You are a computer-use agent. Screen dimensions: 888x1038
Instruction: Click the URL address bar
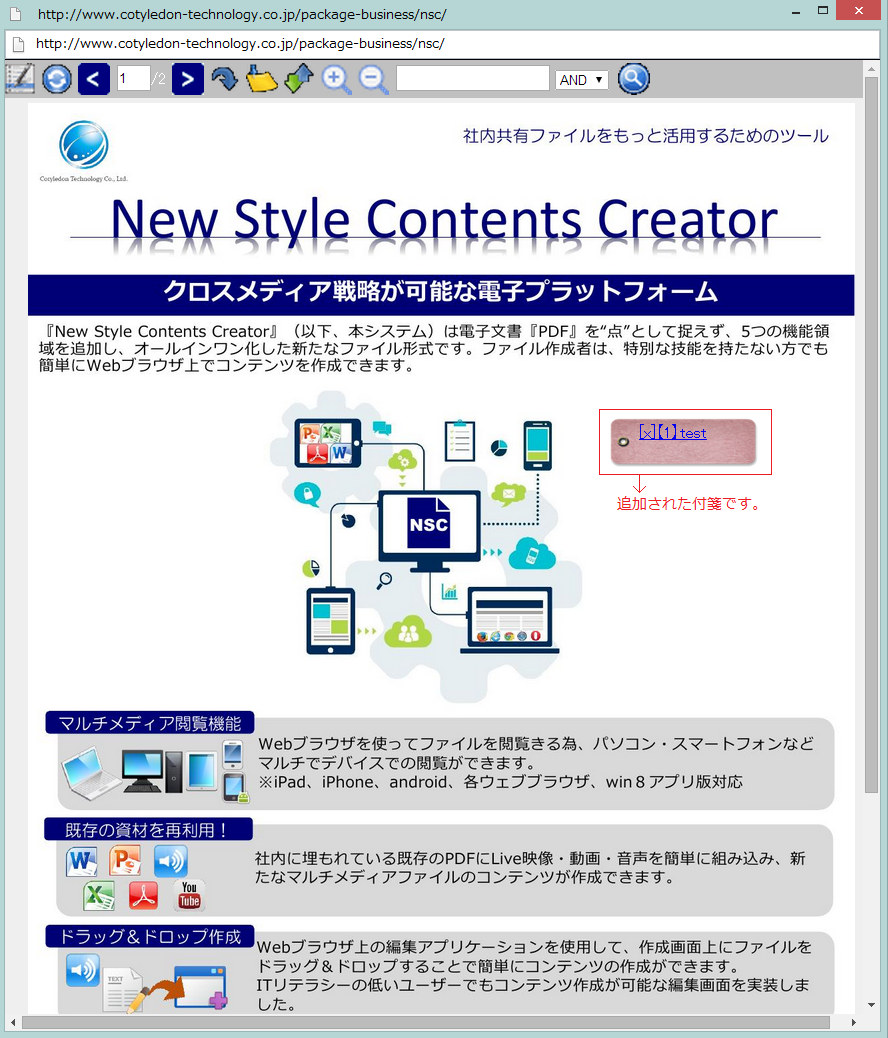(x=442, y=44)
